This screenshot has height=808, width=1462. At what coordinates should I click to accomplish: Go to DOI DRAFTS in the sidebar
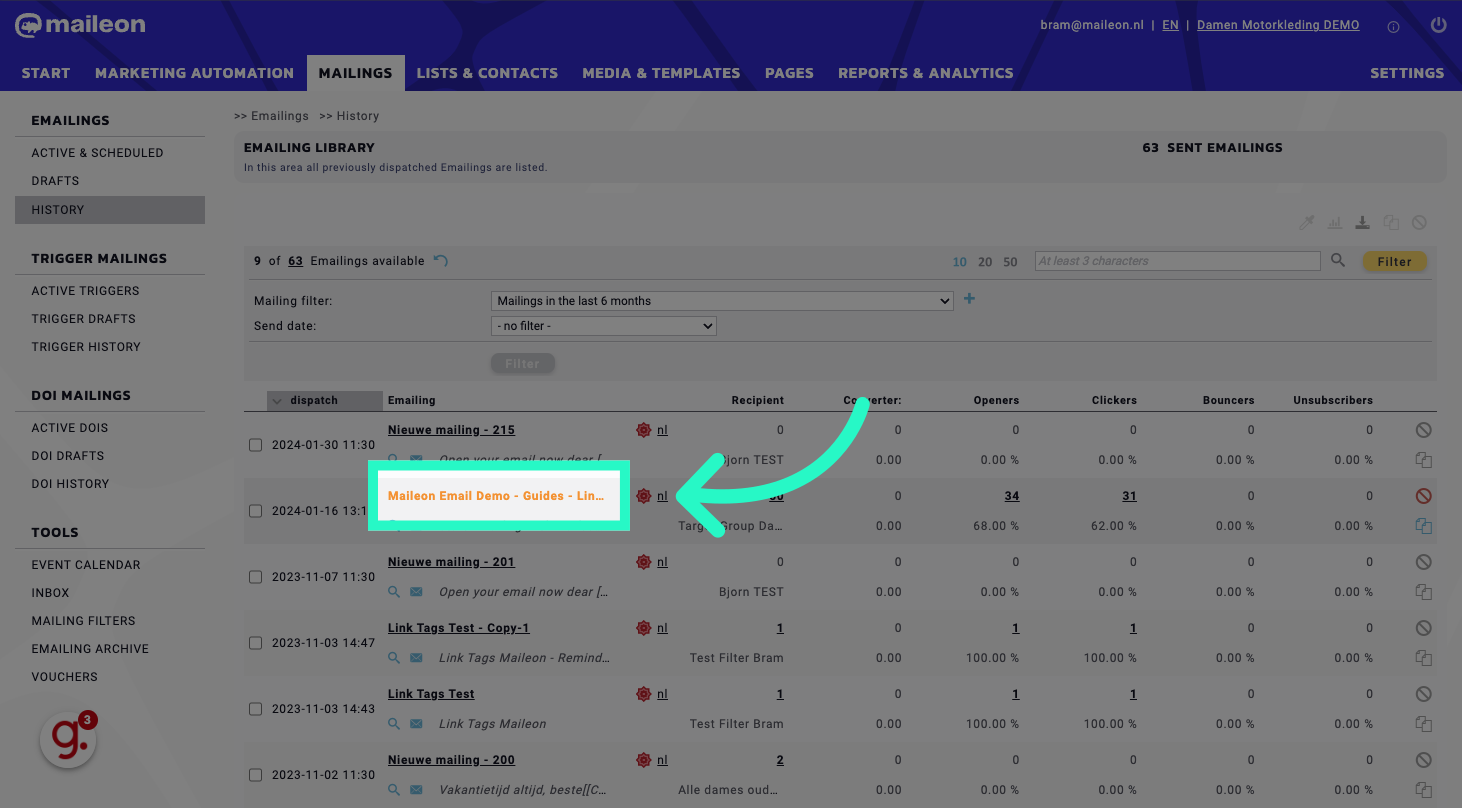pos(68,456)
